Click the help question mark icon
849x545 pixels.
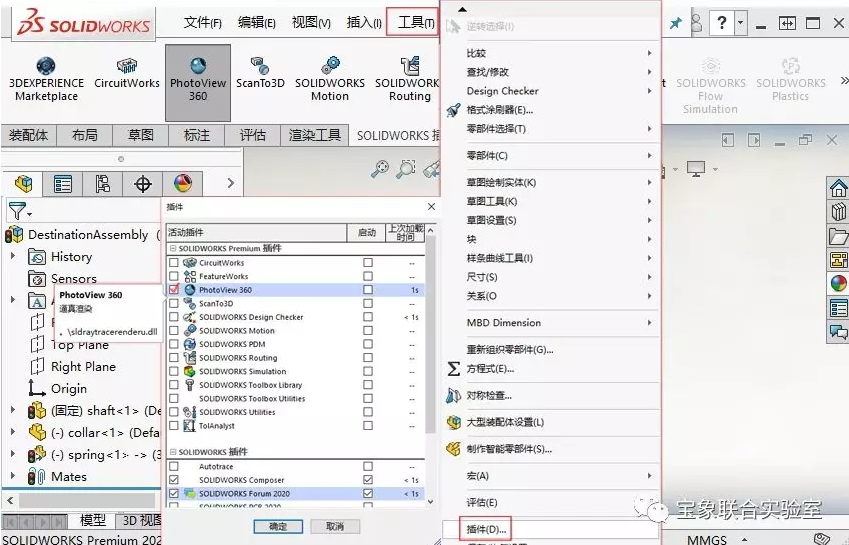point(721,23)
